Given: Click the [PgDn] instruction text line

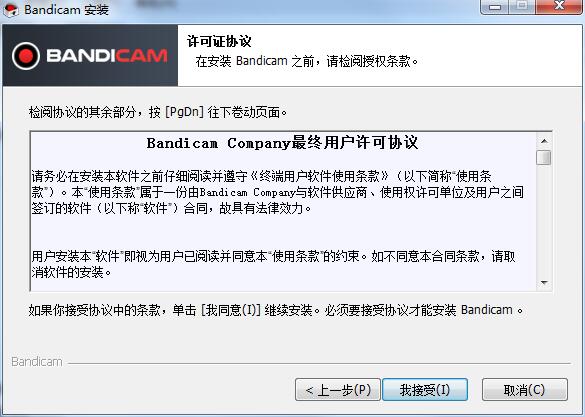Looking at the screenshot, I should point(158,112).
